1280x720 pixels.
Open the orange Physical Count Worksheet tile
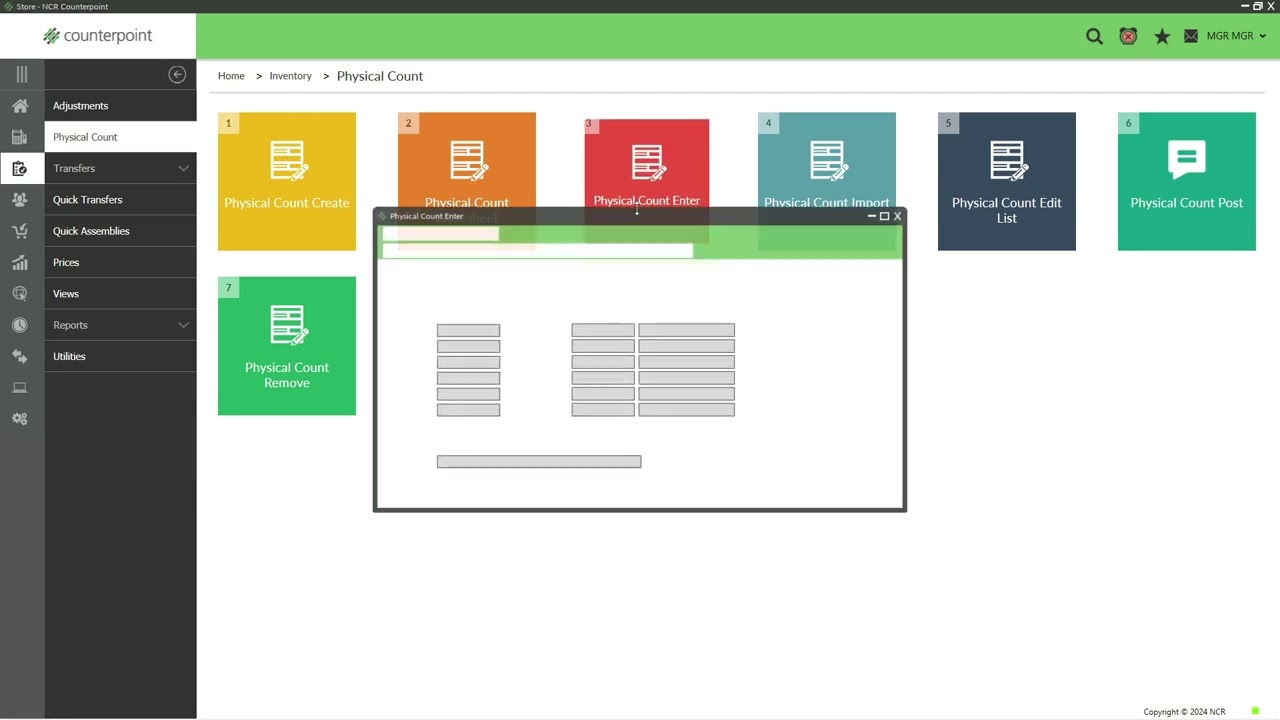click(x=467, y=162)
